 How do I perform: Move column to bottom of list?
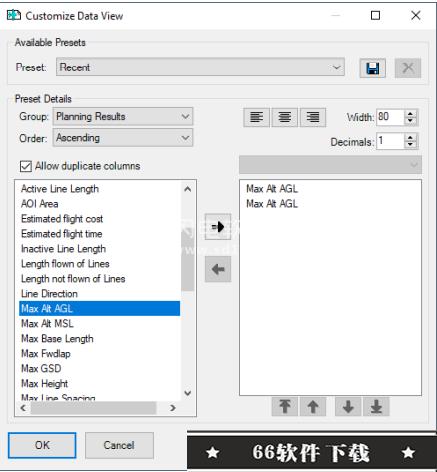376,407
